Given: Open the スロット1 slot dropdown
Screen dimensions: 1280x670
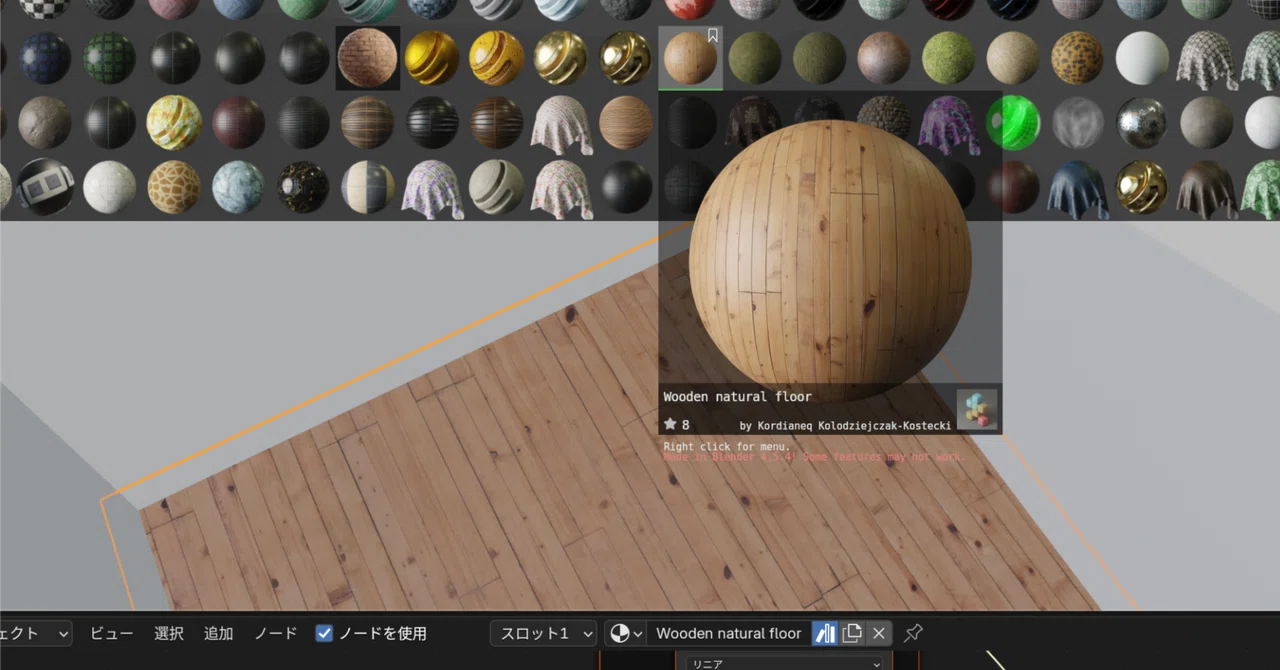Looking at the screenshot, I should click(x=544, y=633).
